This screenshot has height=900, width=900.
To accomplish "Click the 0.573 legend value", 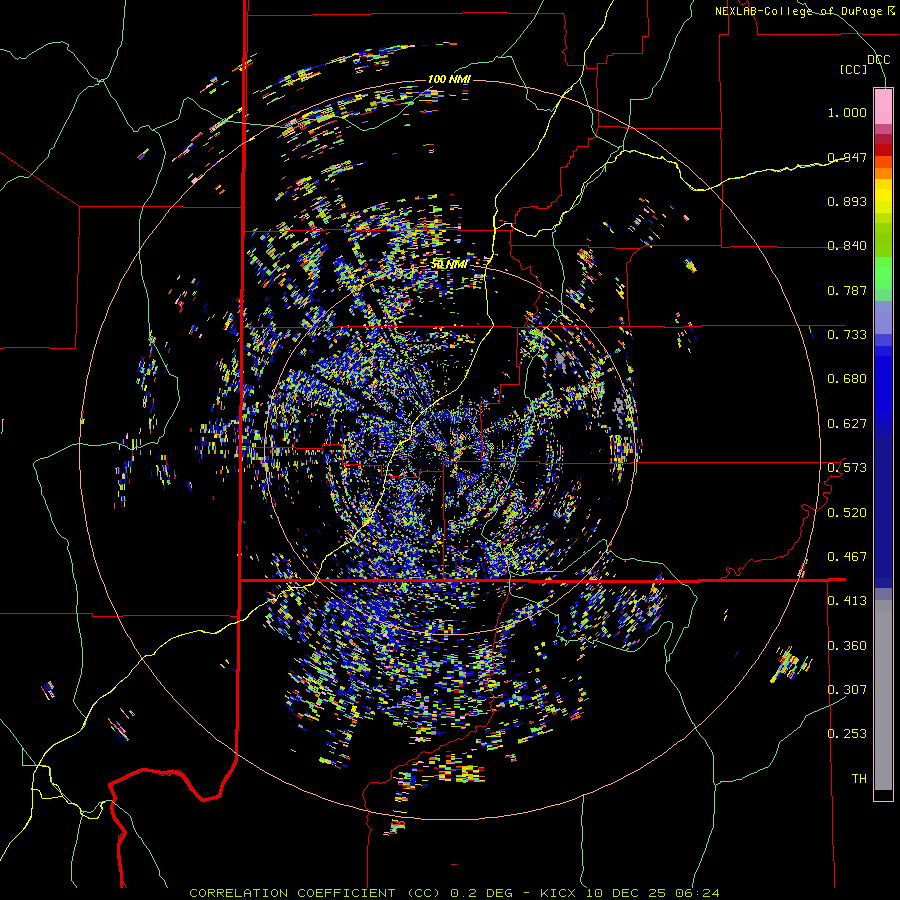I will point(847,468).
